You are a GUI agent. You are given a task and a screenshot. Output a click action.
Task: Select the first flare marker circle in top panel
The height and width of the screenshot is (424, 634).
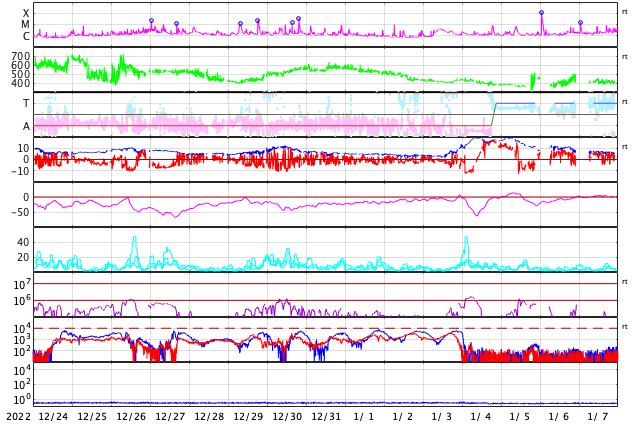(x=151, y=20)
